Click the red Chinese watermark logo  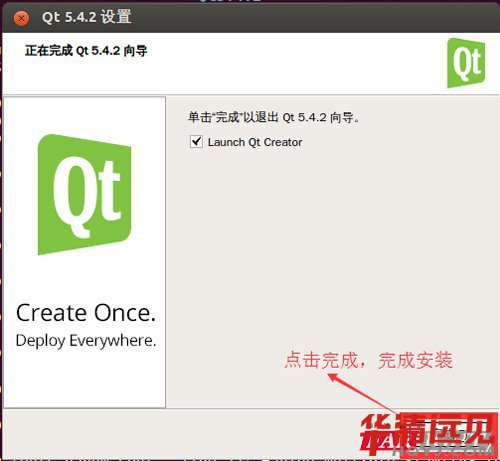(428, 433)
